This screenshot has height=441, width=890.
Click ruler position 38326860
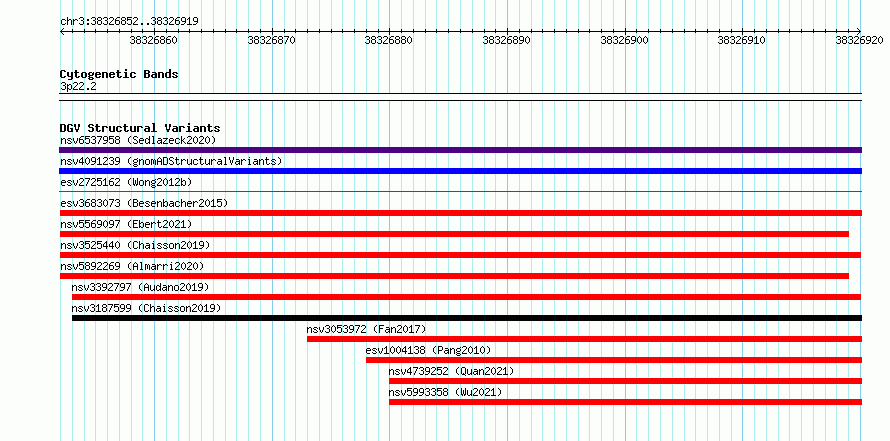(x=153, y=40)
